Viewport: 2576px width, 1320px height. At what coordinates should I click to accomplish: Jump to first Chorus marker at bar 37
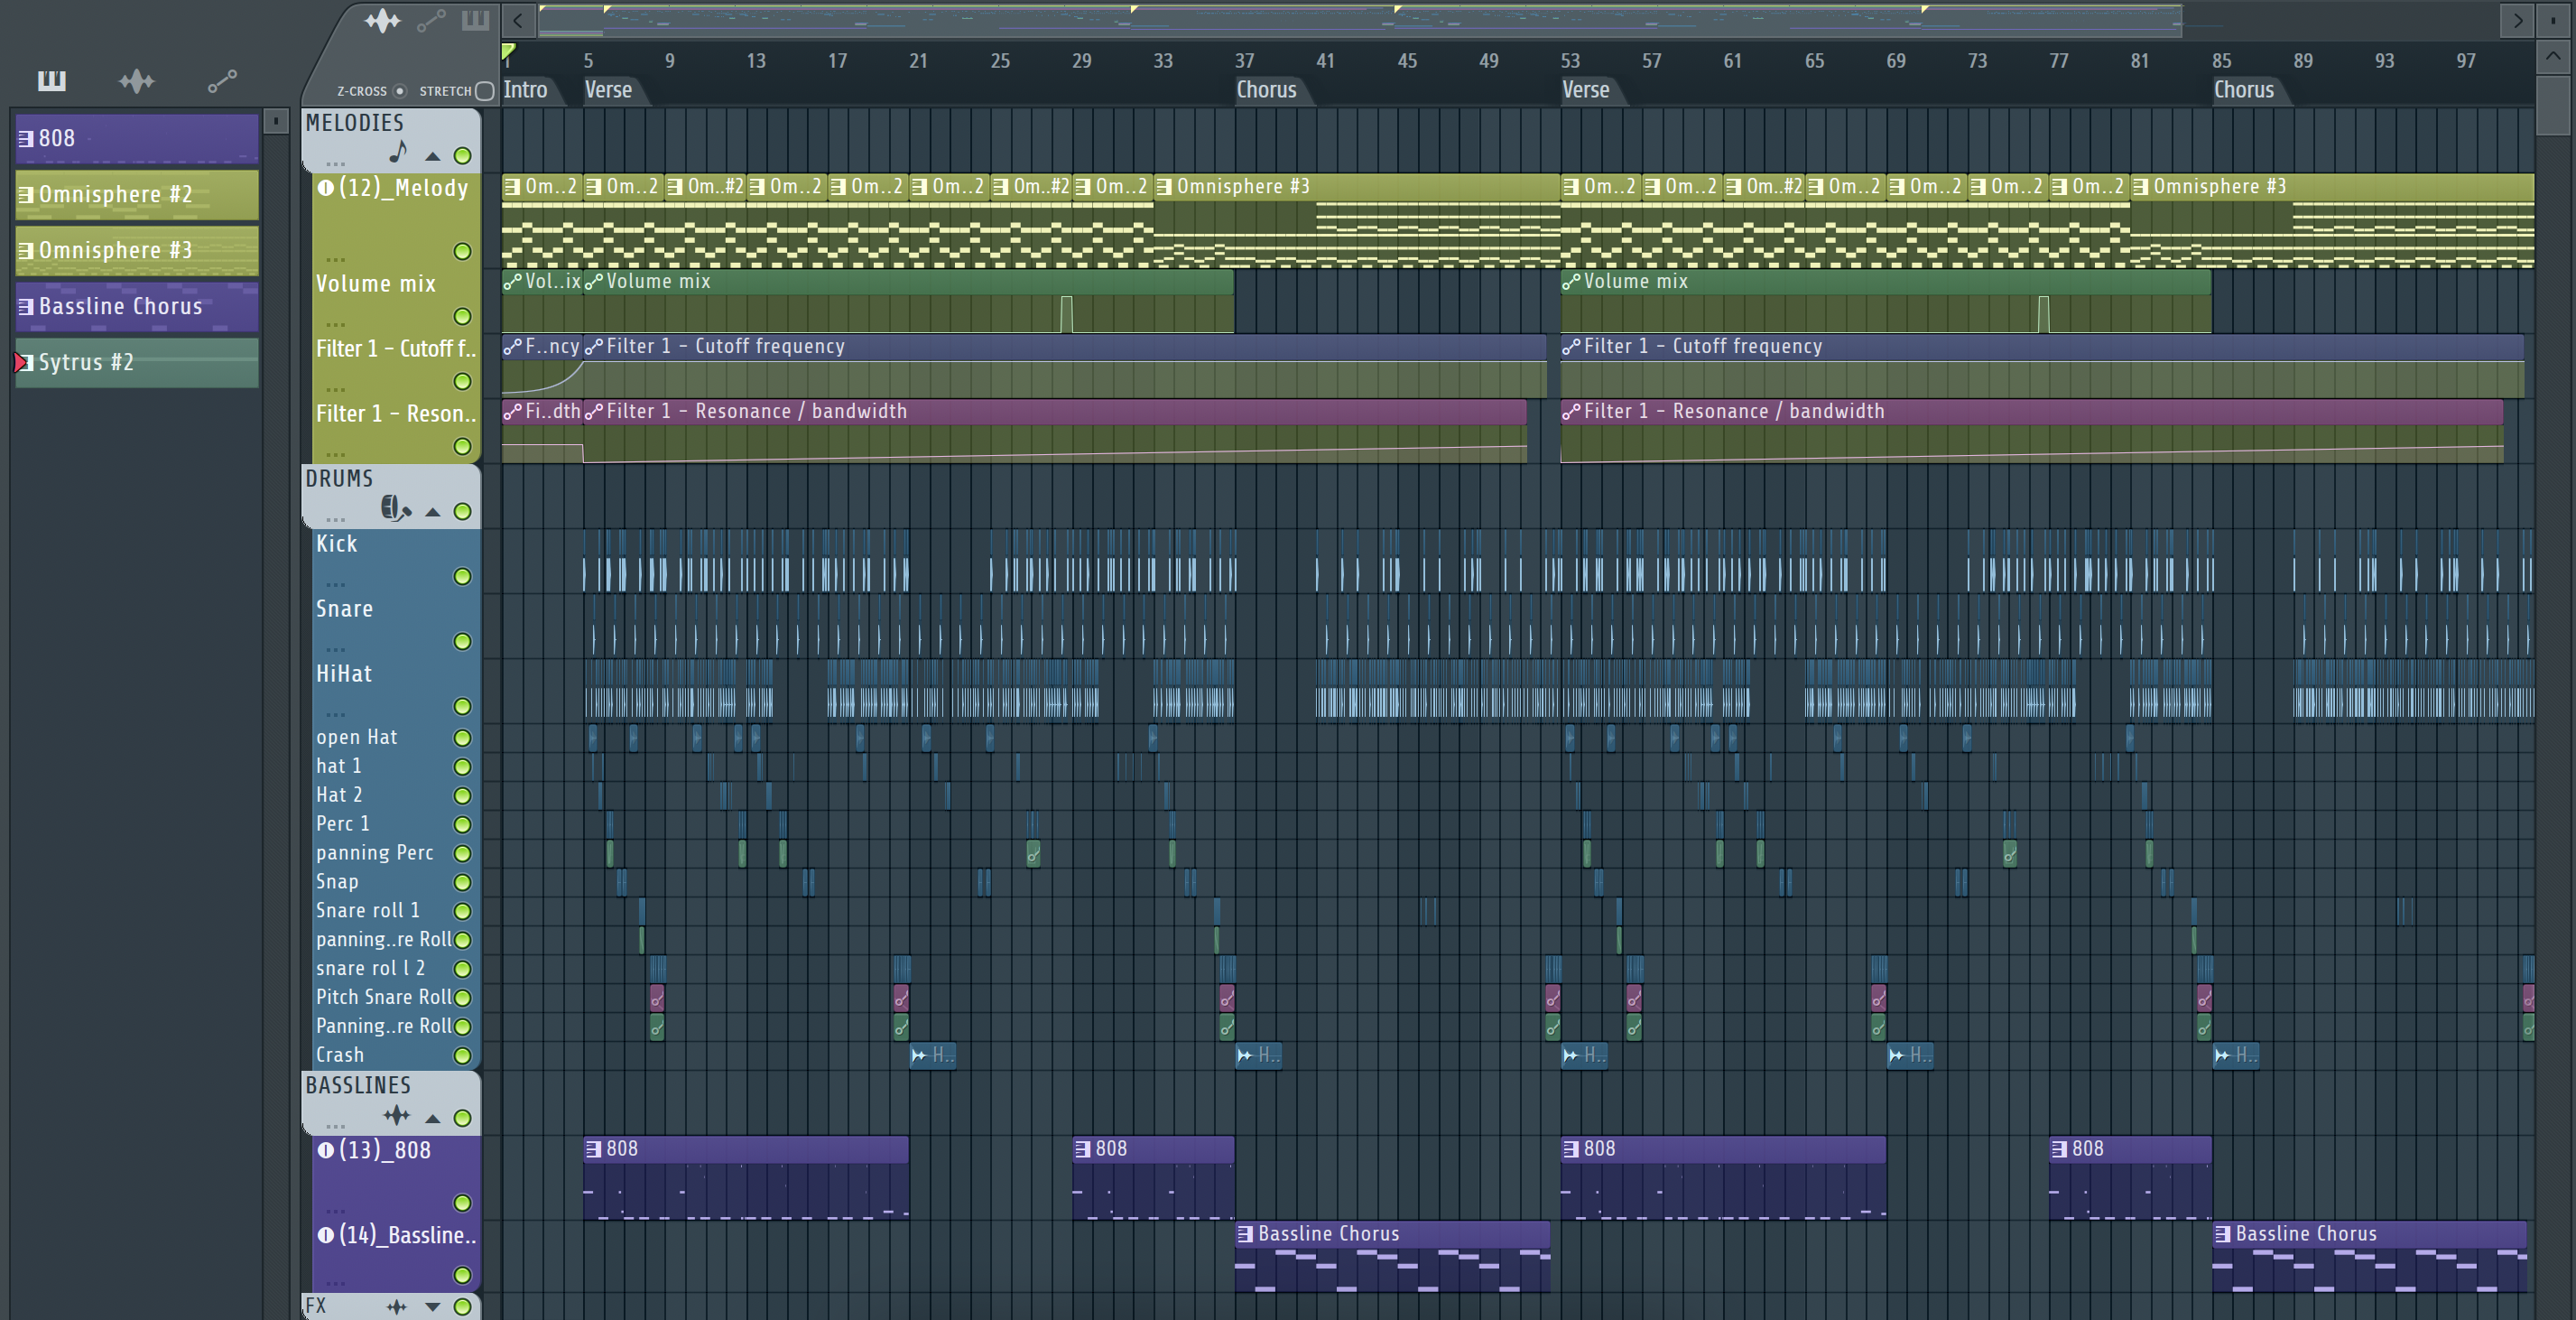tap(1266, 90)
